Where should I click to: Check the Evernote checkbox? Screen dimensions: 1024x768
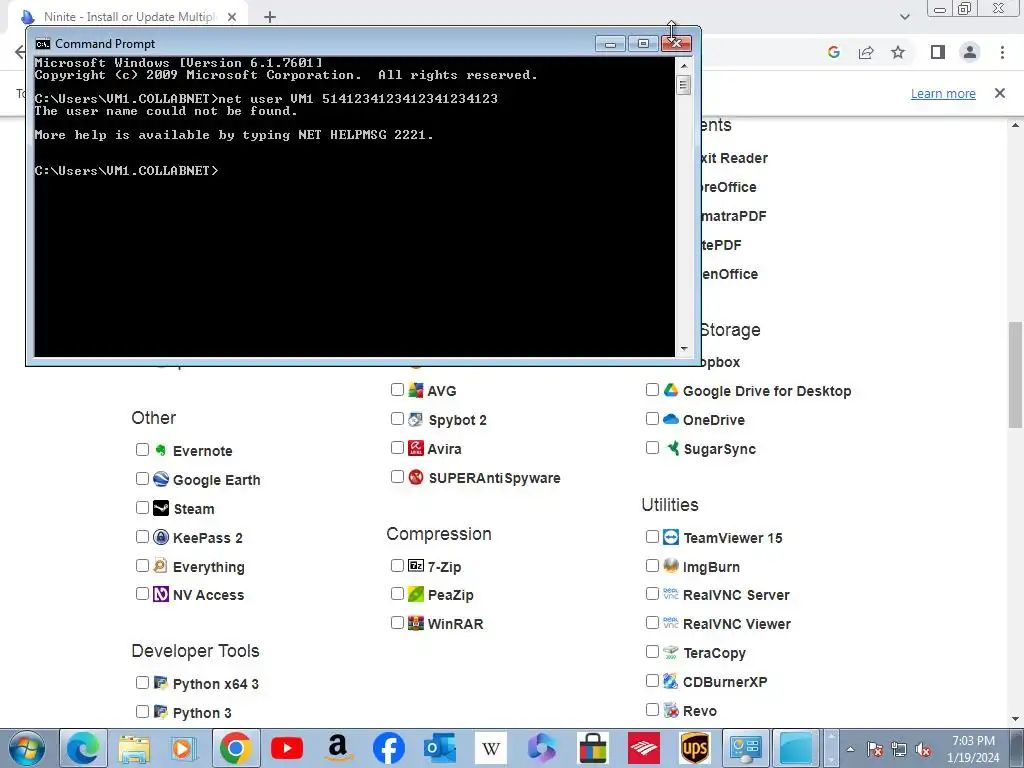(x=142, y=449)
